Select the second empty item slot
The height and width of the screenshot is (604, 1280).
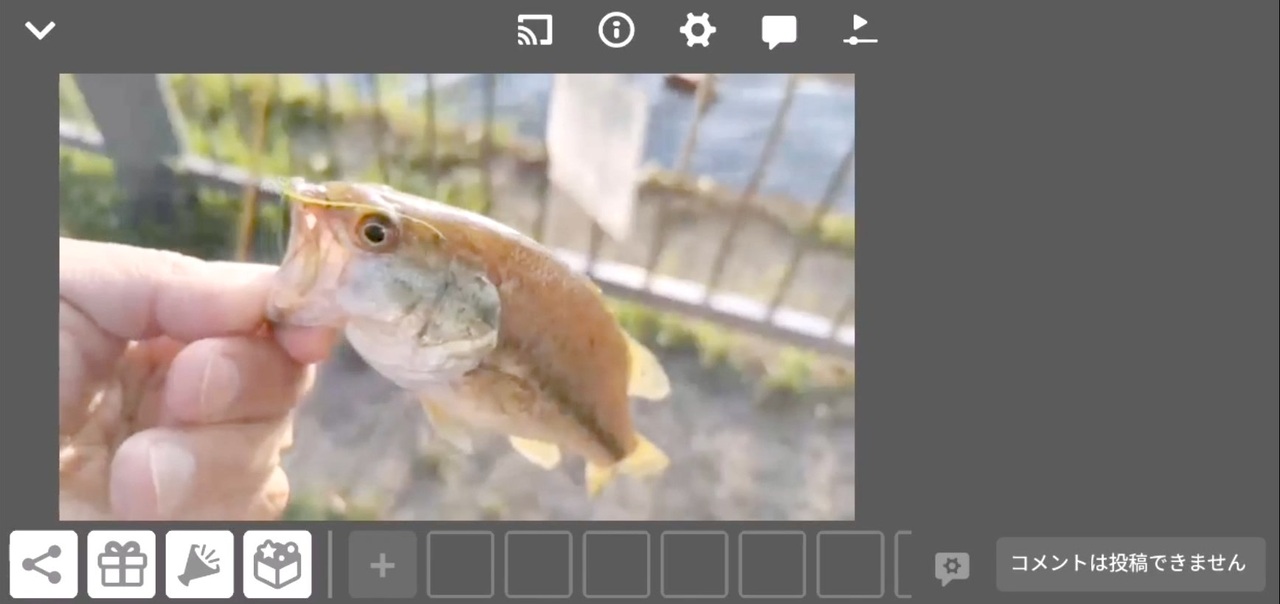[x=539, y=565]
